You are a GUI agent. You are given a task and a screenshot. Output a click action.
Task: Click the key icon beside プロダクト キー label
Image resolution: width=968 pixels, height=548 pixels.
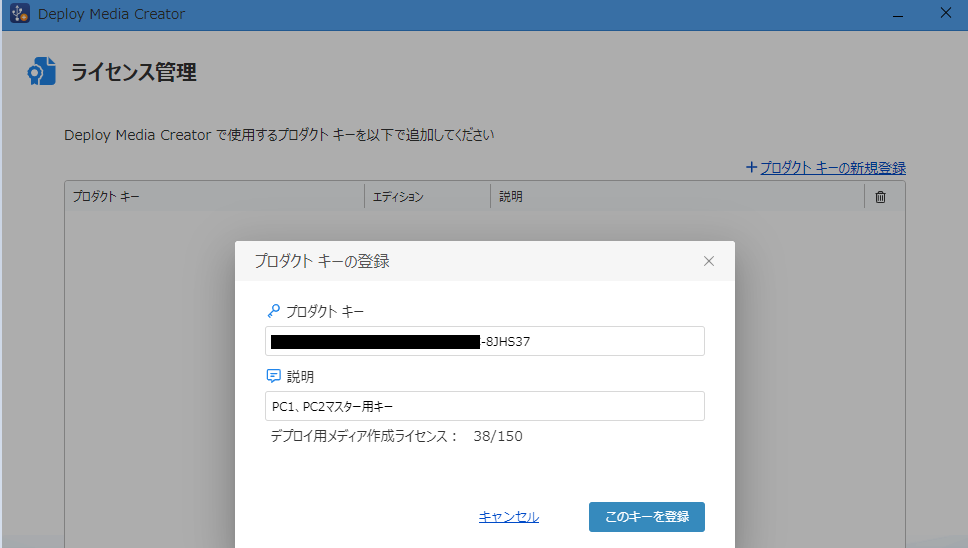[x=273, y=311]
